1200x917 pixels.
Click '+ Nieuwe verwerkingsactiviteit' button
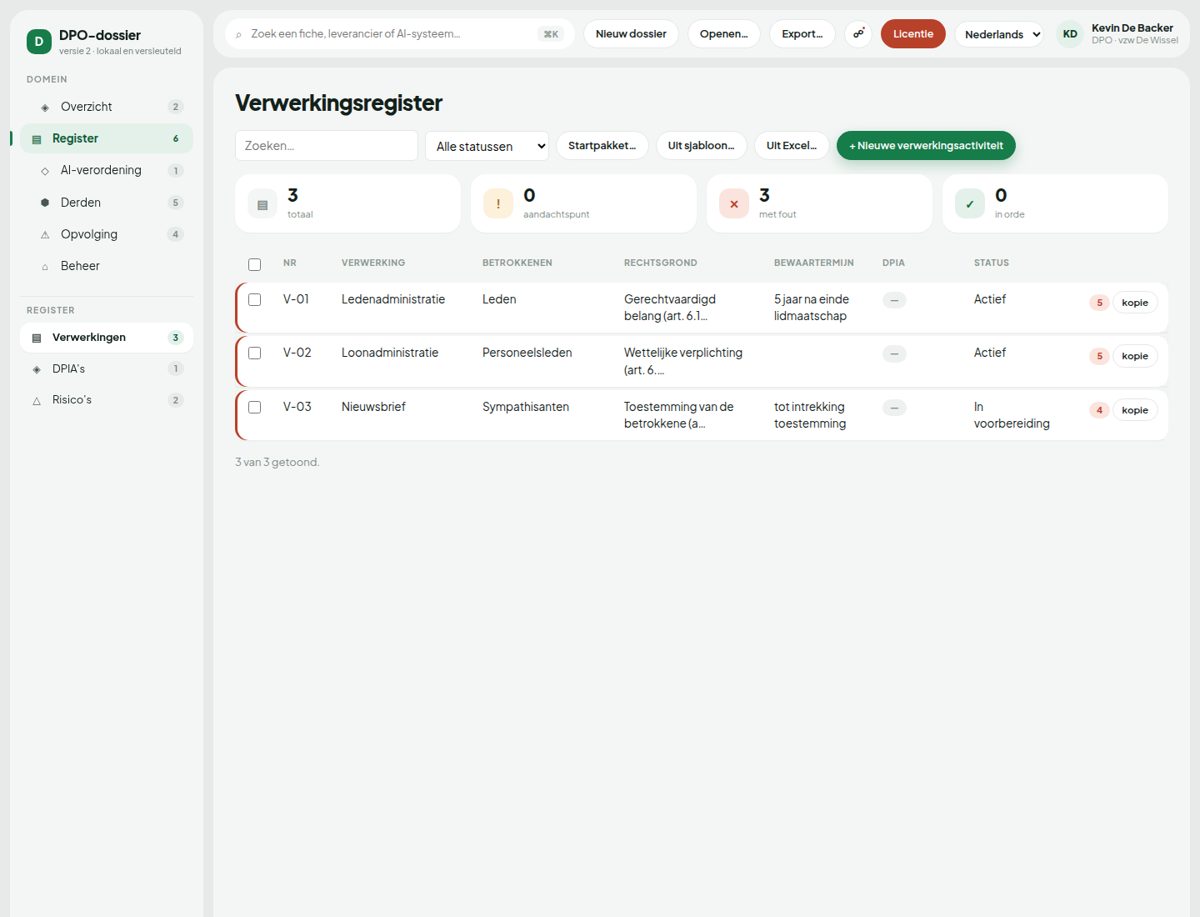tap(926, 146)
